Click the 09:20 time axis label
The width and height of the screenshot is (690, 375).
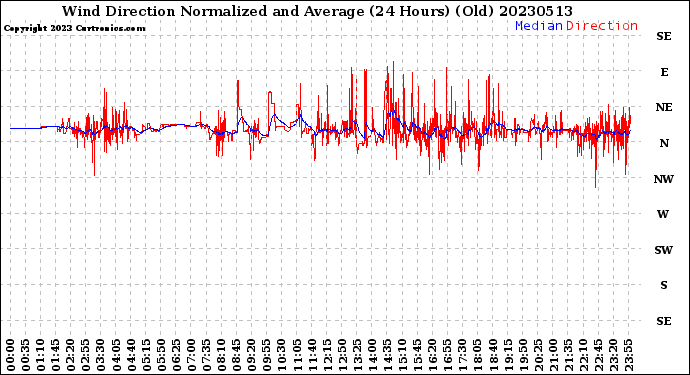(252, 355)
